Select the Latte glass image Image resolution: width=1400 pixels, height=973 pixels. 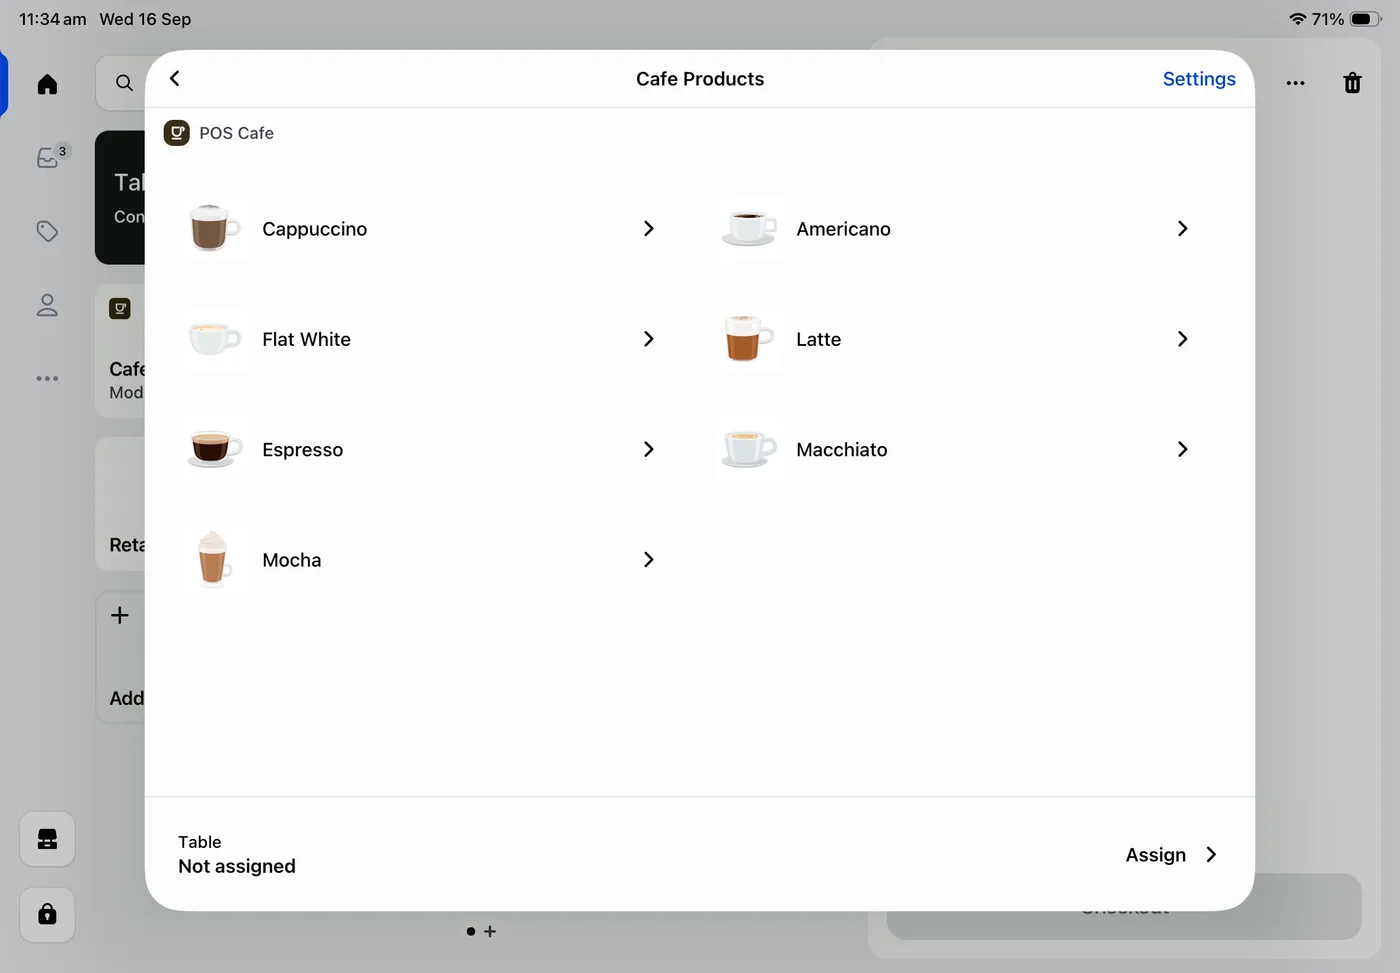749,339
